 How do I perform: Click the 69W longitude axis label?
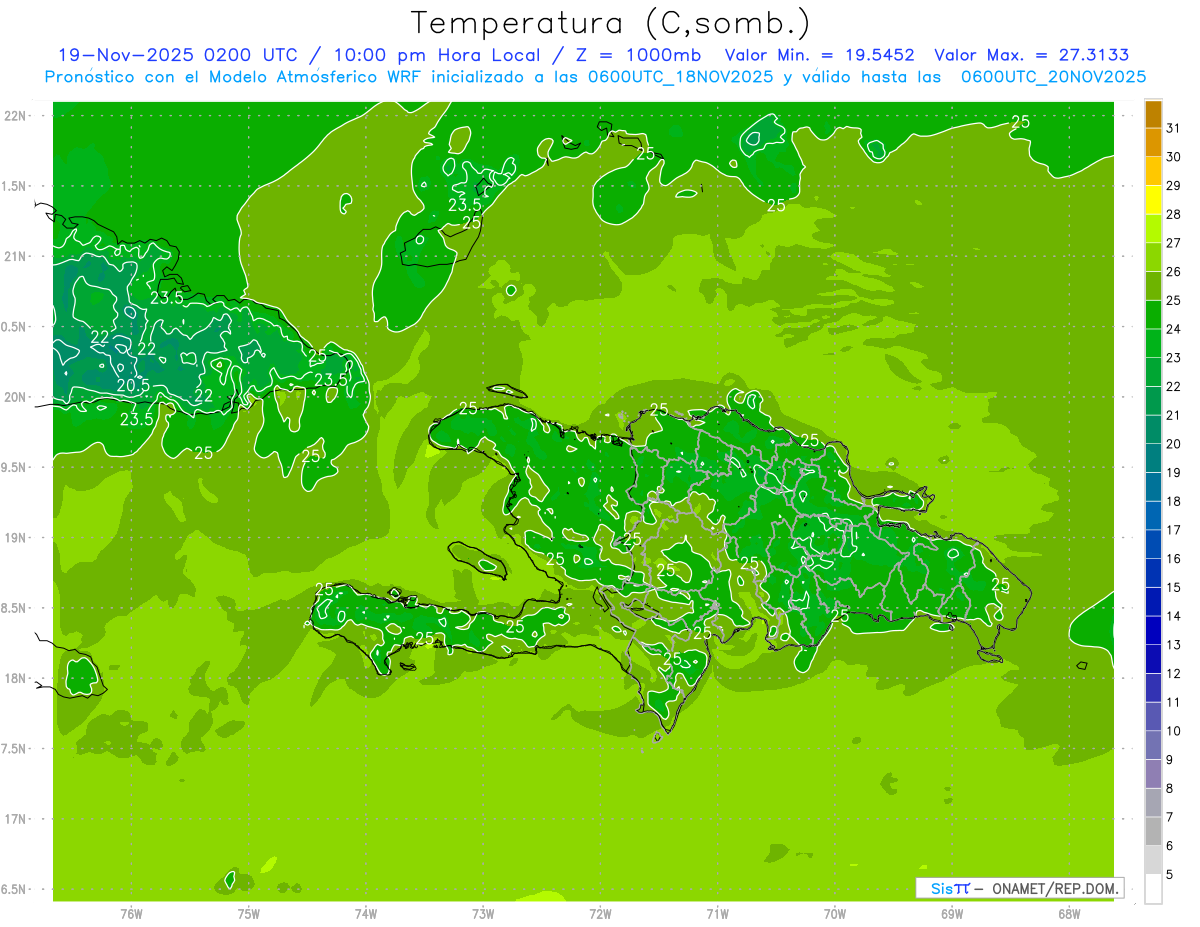click(952, 913)
